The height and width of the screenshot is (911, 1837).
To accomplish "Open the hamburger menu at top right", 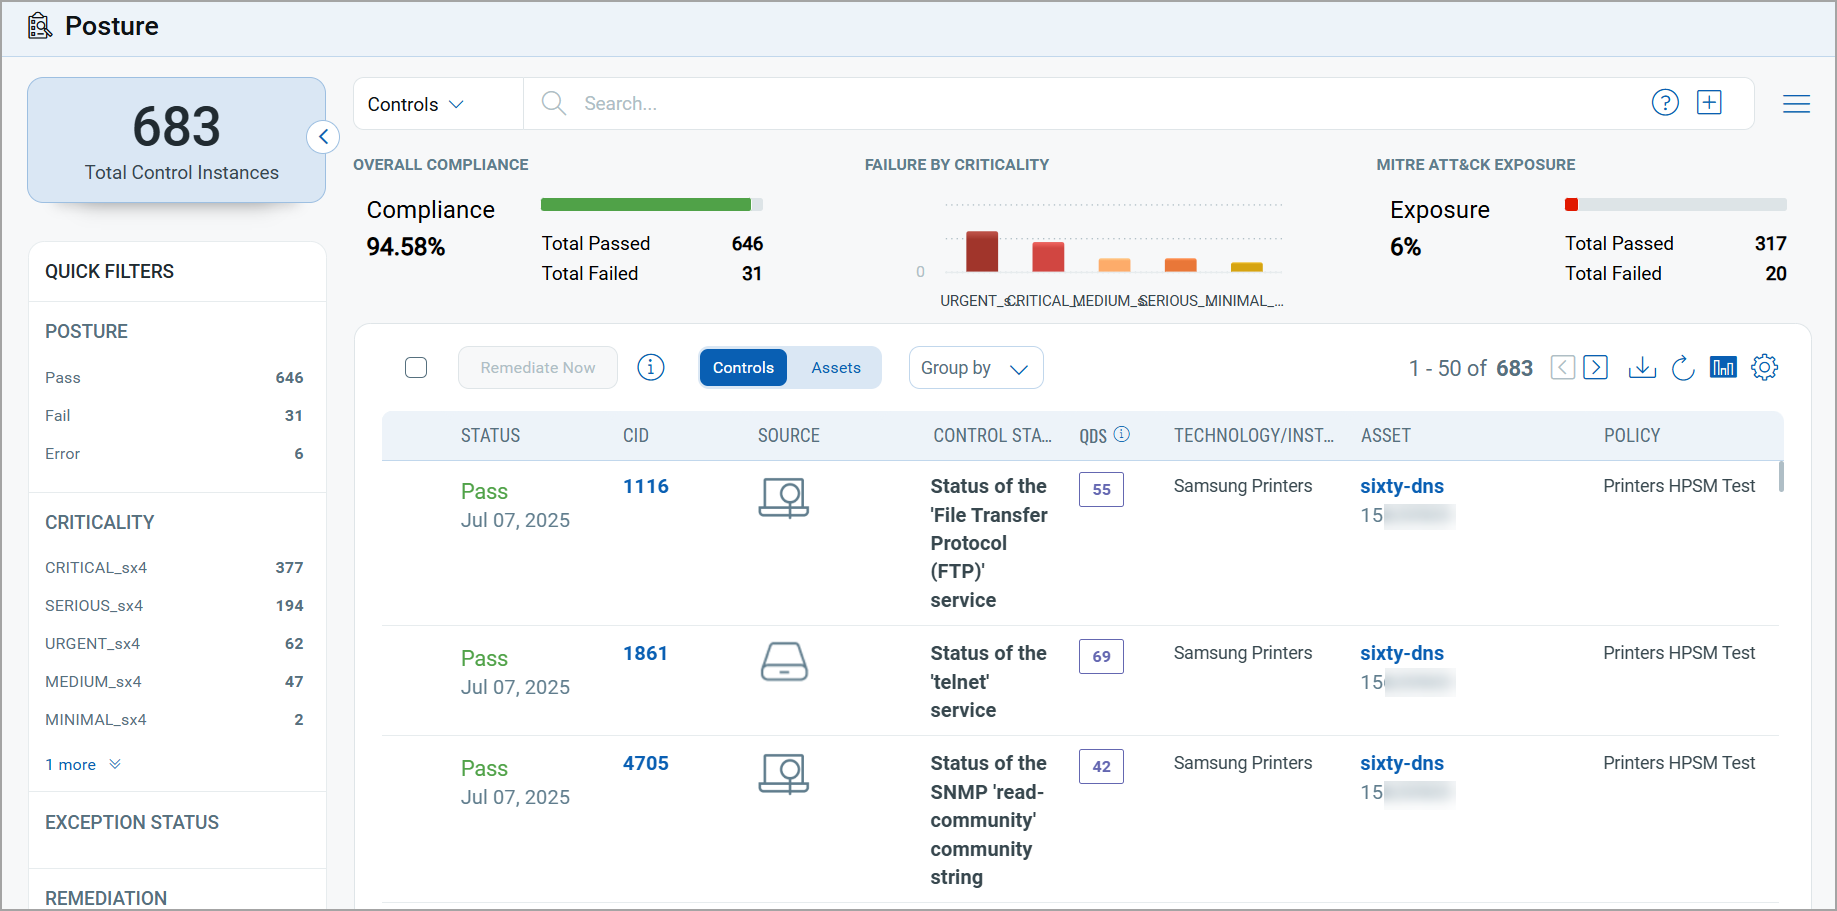I will click(1796, 104).
